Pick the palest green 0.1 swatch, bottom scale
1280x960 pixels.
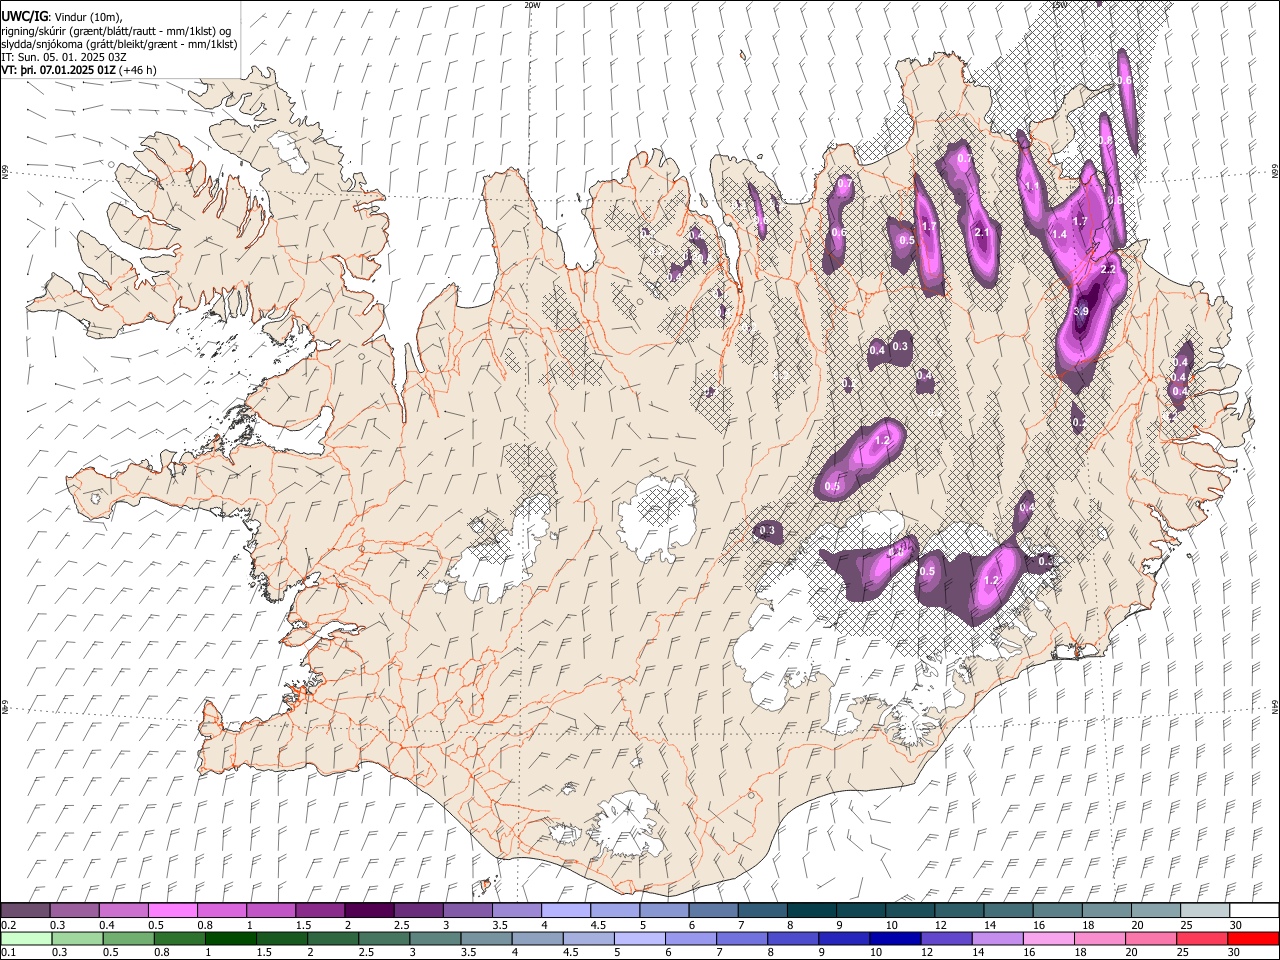pyautogui.click(x=26, y=938)
